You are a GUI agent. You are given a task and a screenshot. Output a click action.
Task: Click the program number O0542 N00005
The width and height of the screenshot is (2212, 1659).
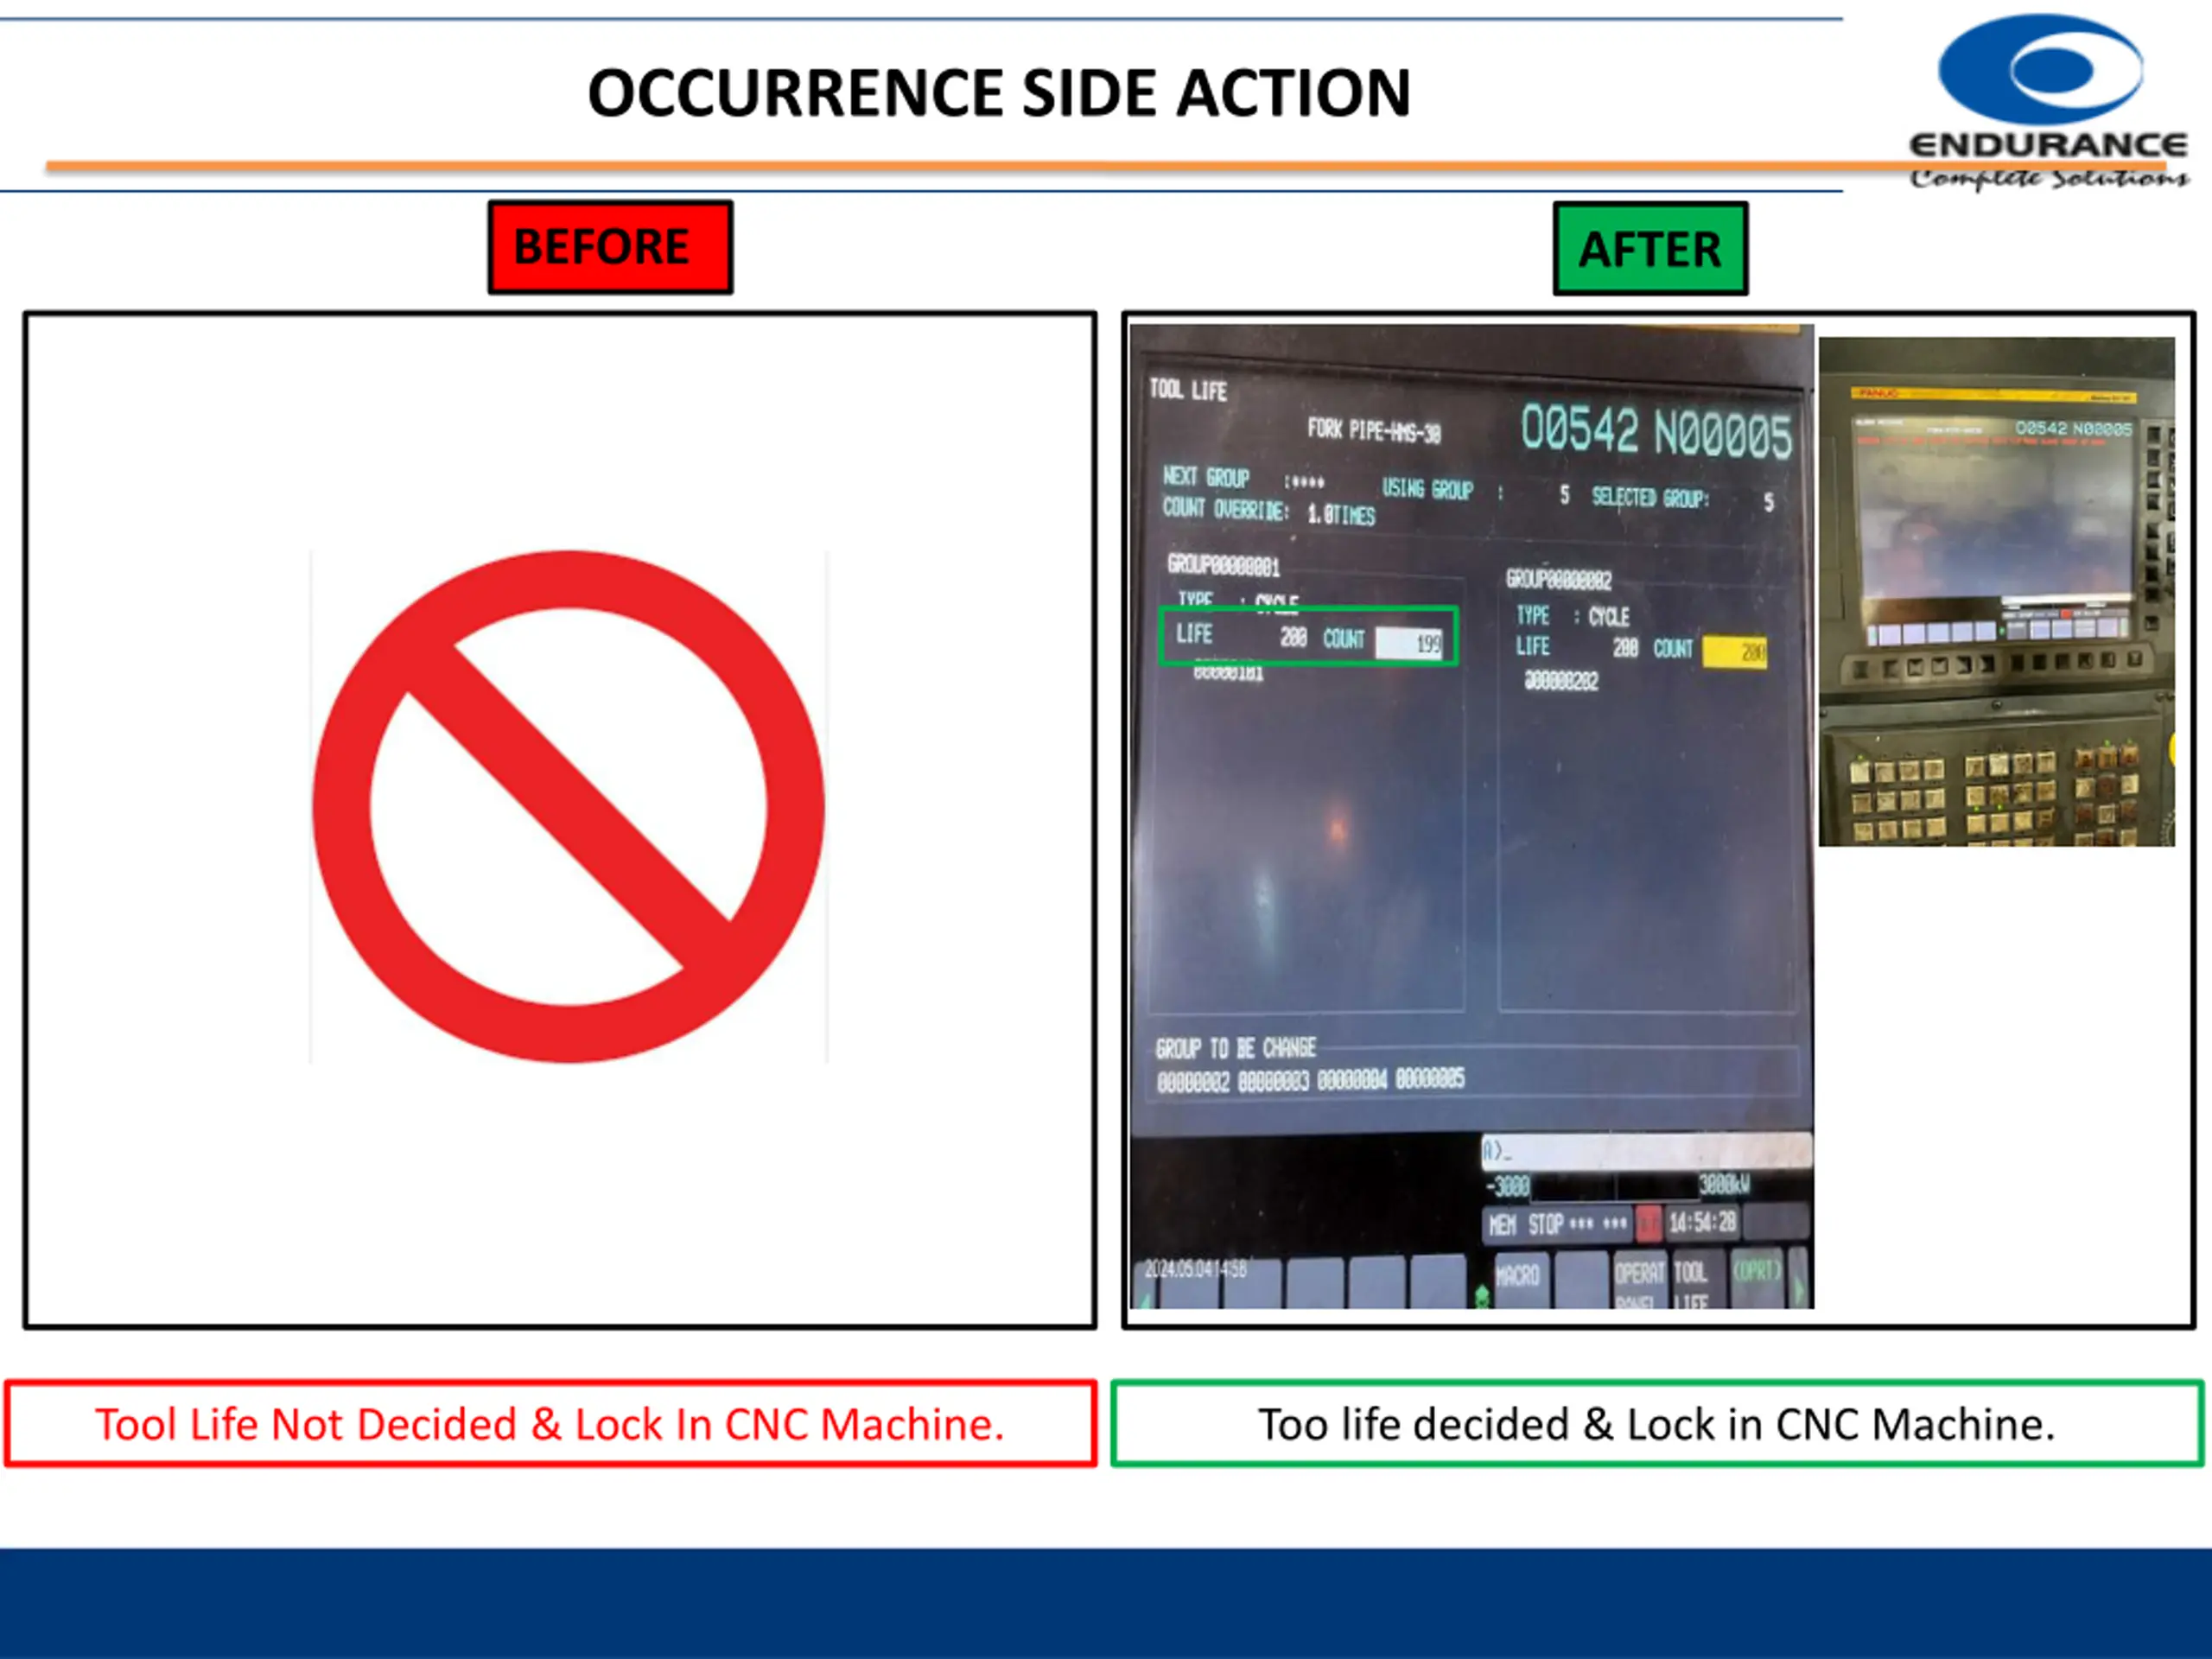[1656, 433]
